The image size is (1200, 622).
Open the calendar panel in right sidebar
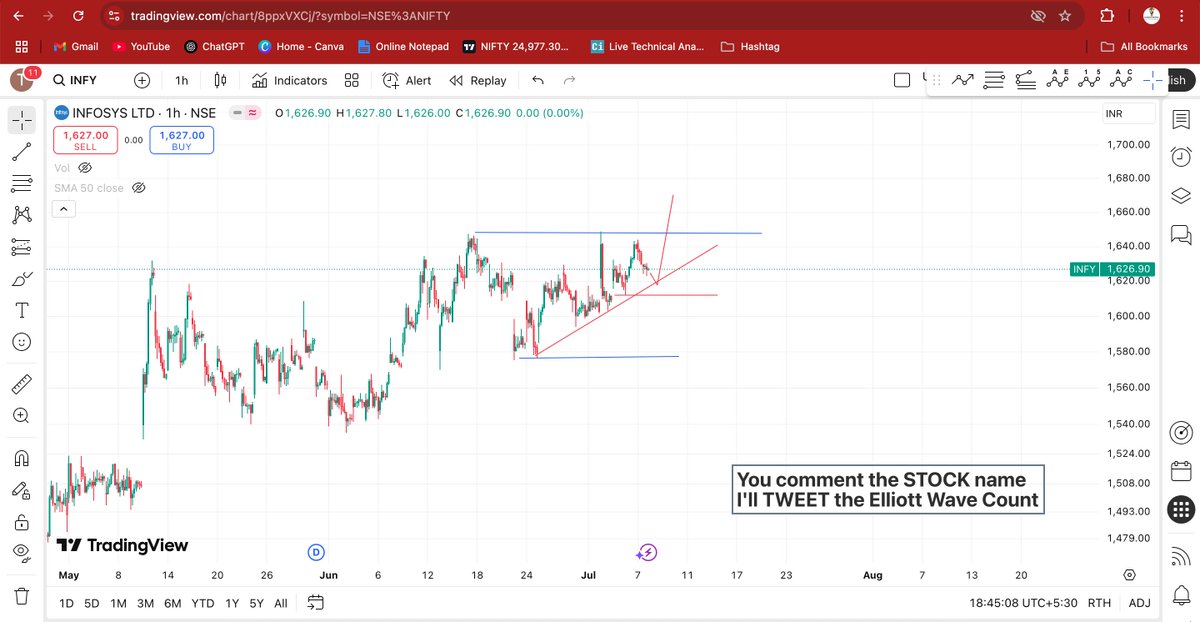pos(1181,469)
